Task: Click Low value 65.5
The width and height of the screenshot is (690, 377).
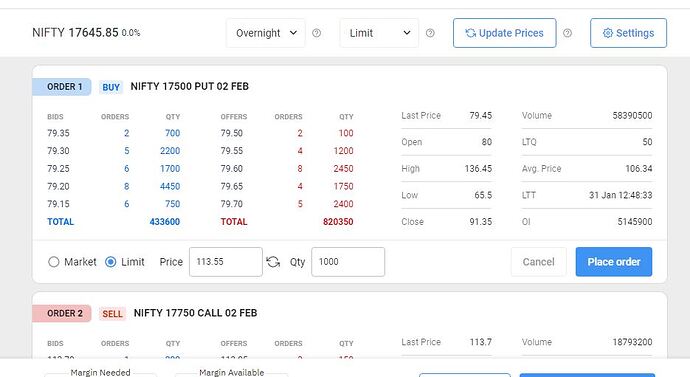Action: point(483,195)
